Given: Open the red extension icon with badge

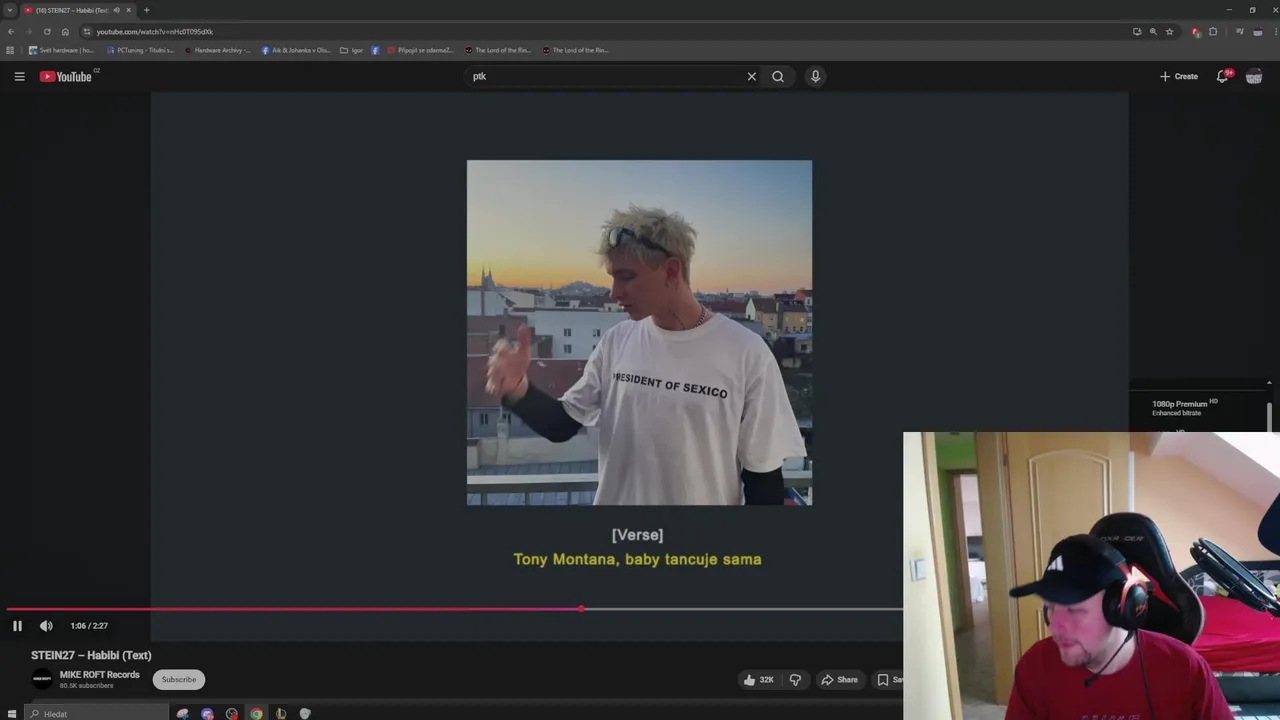Looking at the screenshot, I should [1196, 32].
